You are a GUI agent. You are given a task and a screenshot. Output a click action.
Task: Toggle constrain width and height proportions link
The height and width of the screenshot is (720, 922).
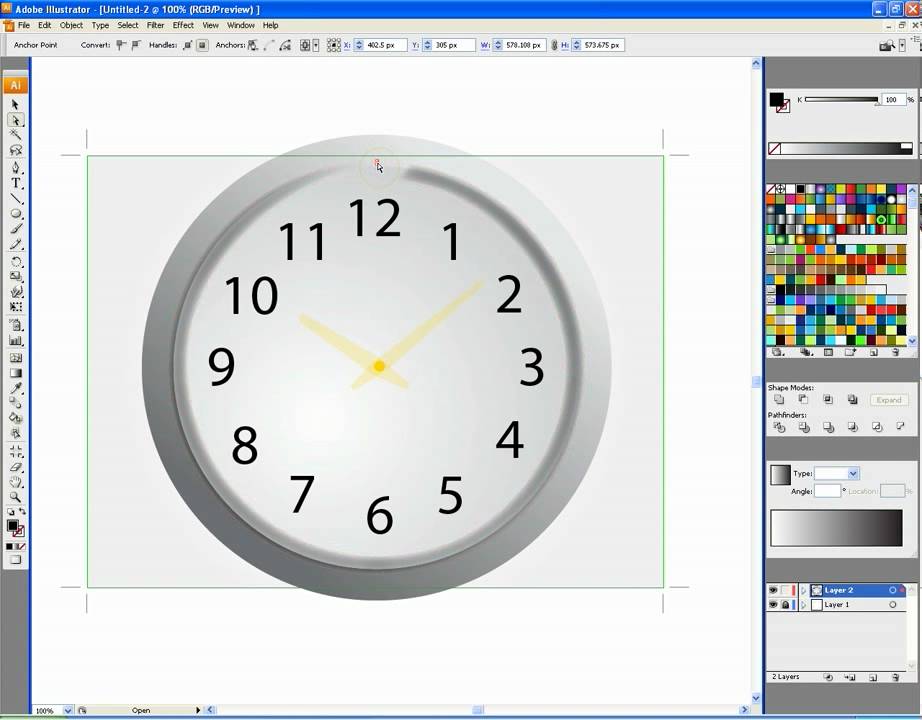pyautogui.click(x=554, y=45)
